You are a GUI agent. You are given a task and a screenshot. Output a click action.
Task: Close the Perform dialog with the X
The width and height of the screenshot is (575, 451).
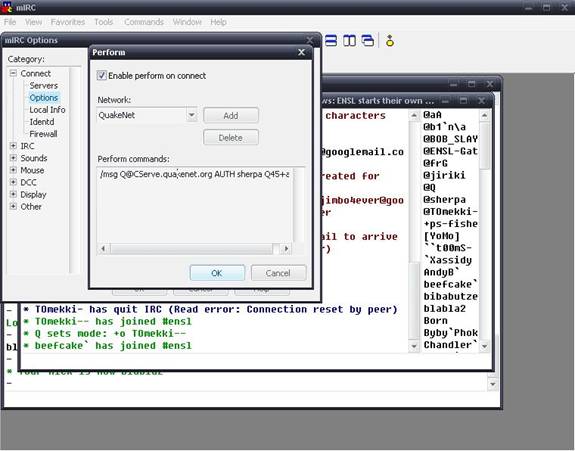tap(301, 52)
